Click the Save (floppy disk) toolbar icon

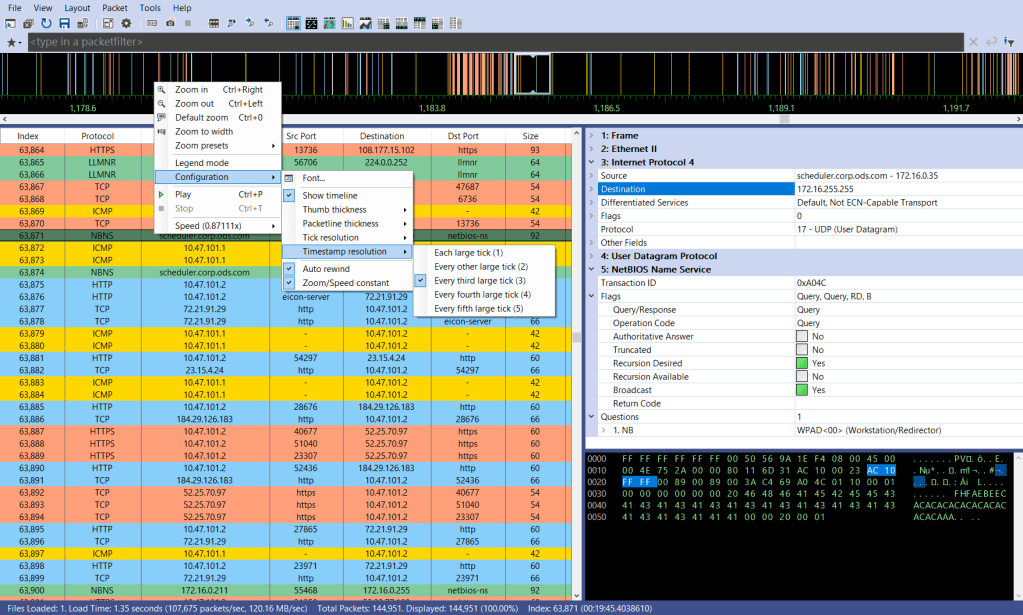[64, 23]
